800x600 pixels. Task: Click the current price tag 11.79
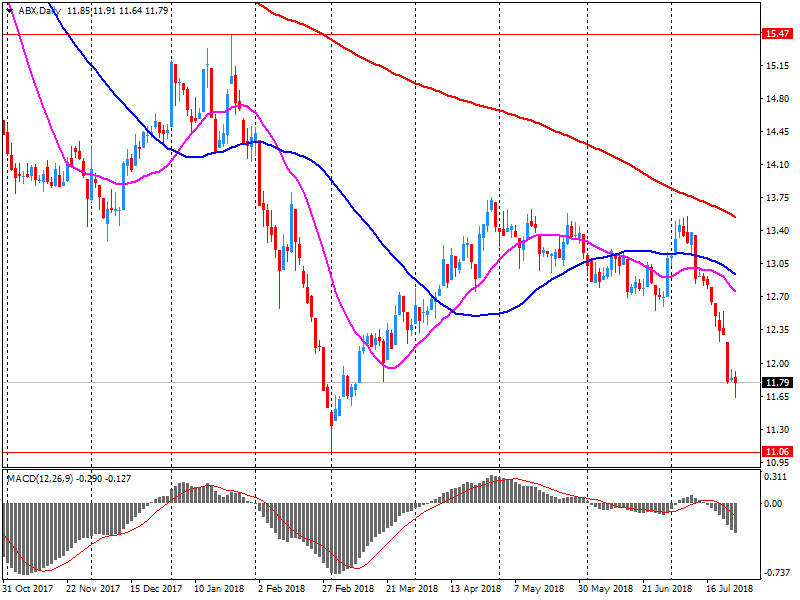pyautogui.click(x=777, y=382)
